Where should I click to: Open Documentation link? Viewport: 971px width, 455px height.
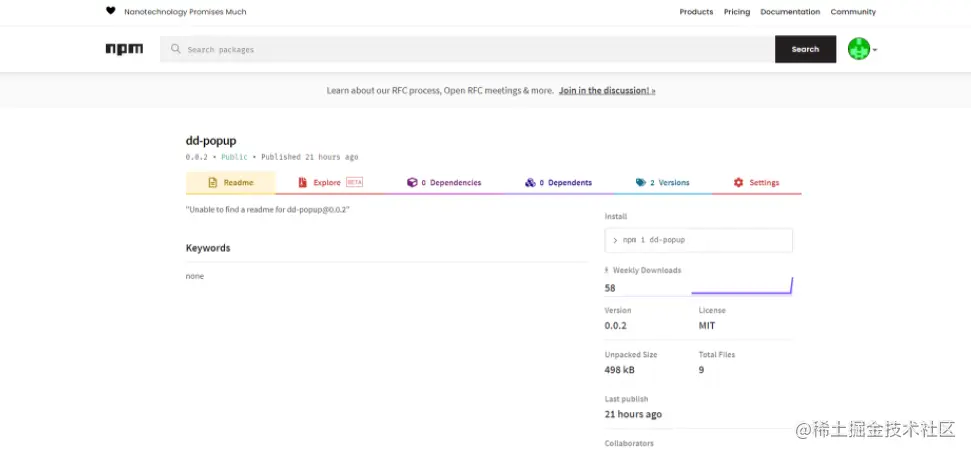tap(790, 12)
